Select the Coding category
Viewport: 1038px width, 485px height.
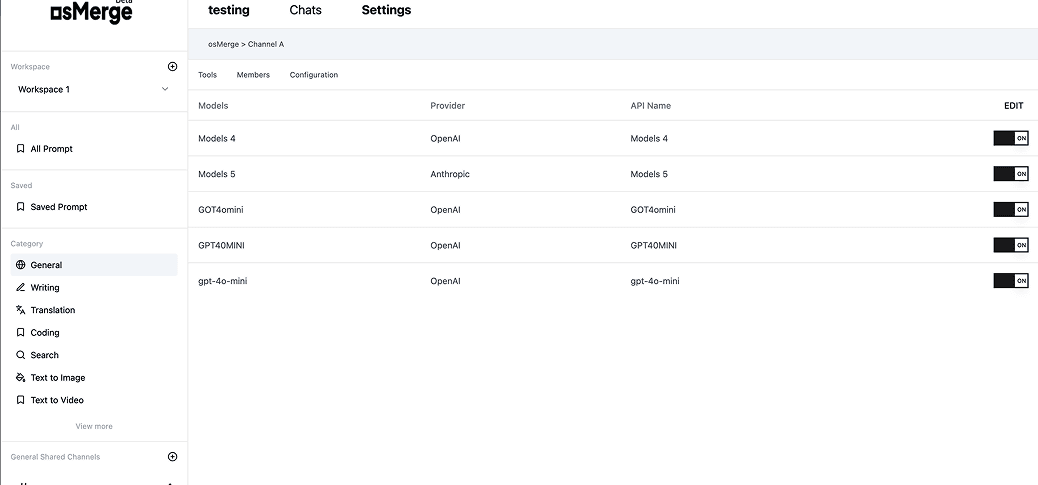pos(45,333)
